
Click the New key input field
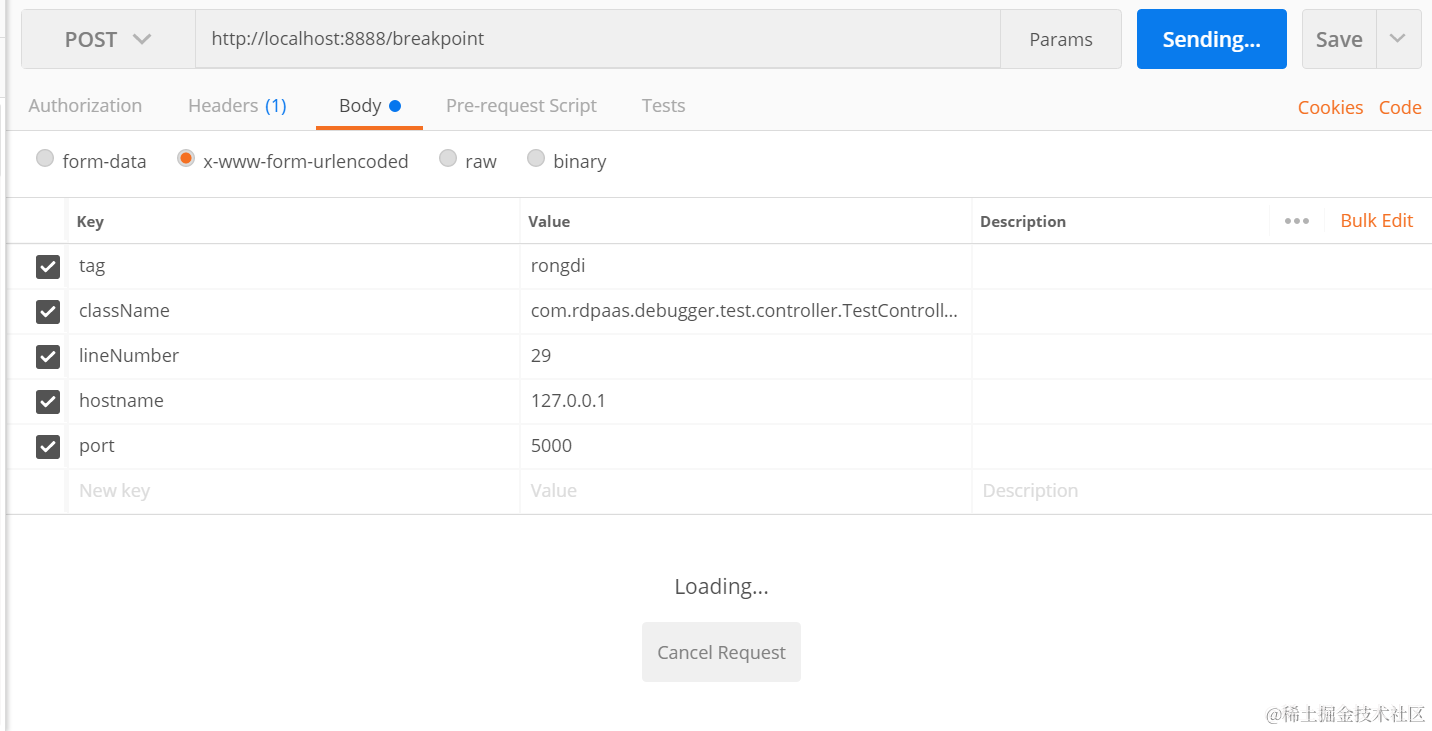pos(294,491)
